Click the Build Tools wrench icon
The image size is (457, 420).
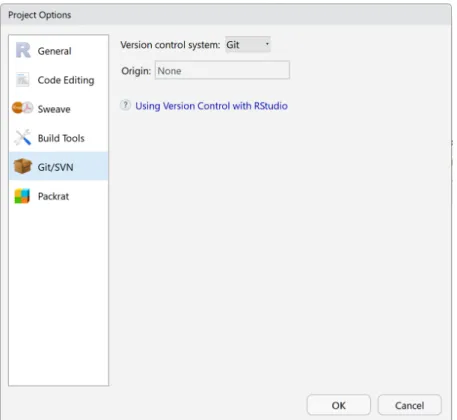pyautogui.click(x=23, y=137)
